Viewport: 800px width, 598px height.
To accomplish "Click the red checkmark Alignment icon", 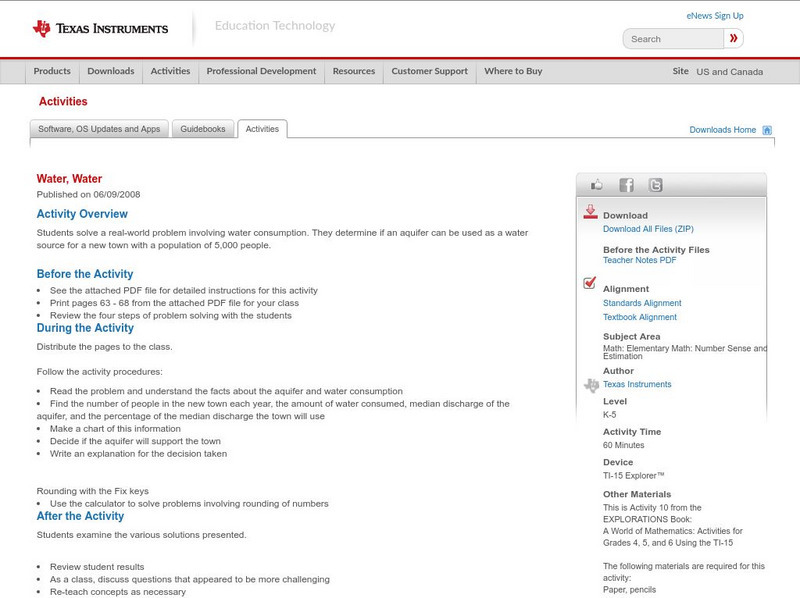I will (589, 284).
